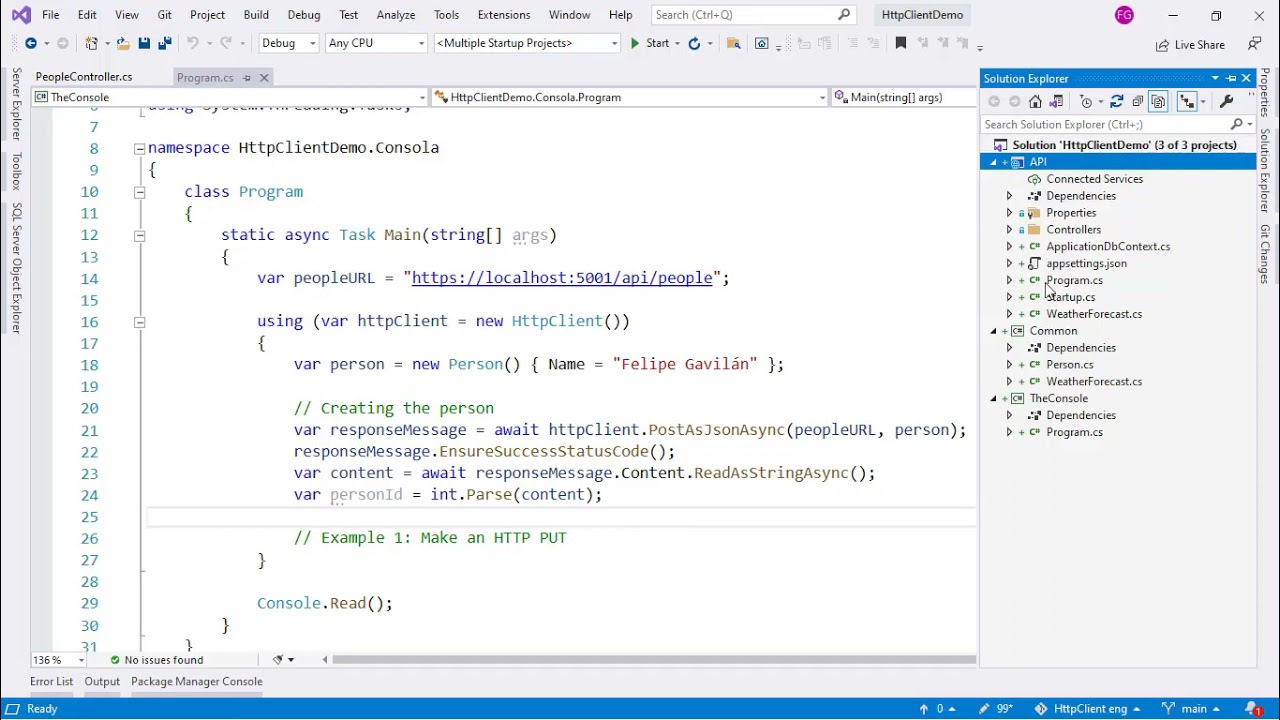Open the Git menu
Image resolution: width=1280 pixels, height=720 pixels.
click(x=164, y=15)
